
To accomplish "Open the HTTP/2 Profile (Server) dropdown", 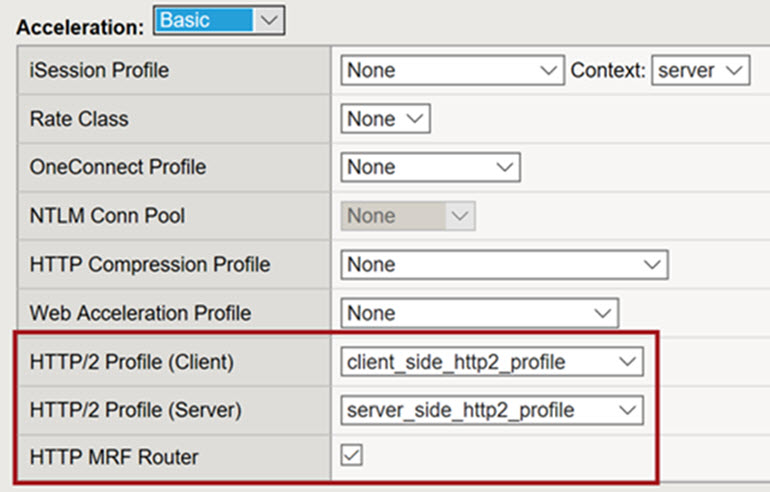I will coord(491,410).
